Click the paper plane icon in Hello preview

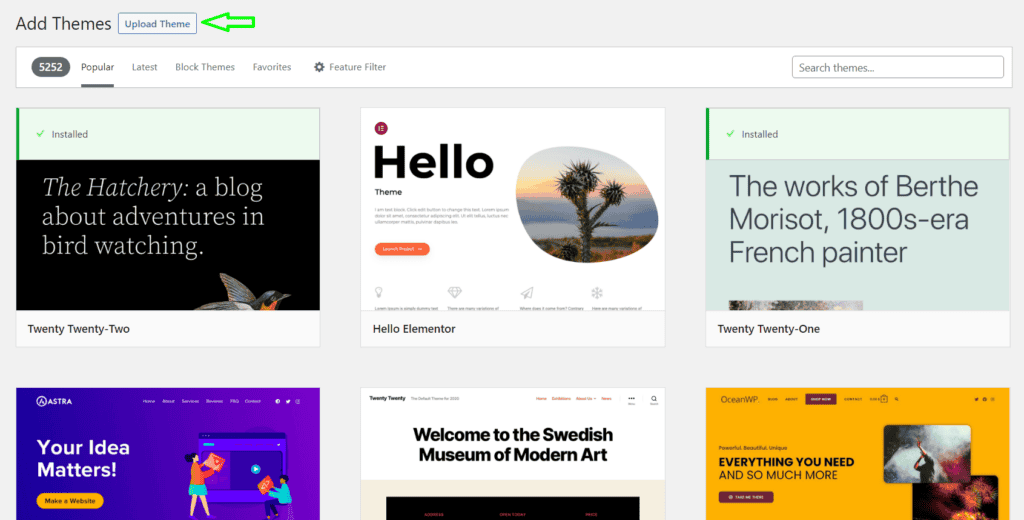pos(527,292)
